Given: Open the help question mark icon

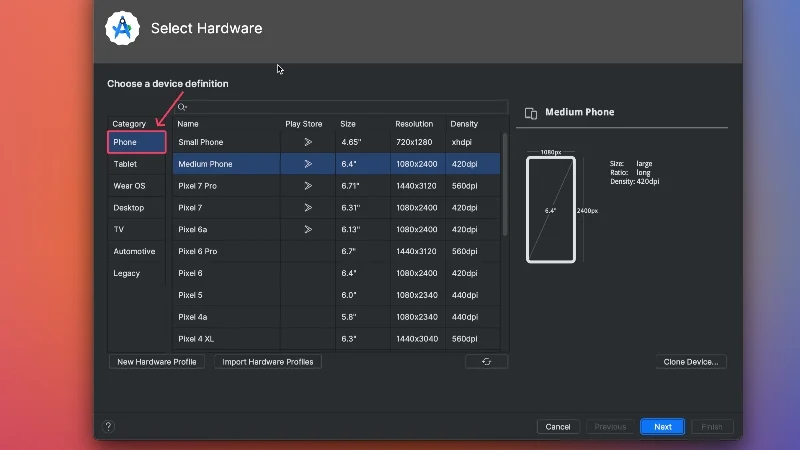Looking at the screenshot, I should [108, 427].
